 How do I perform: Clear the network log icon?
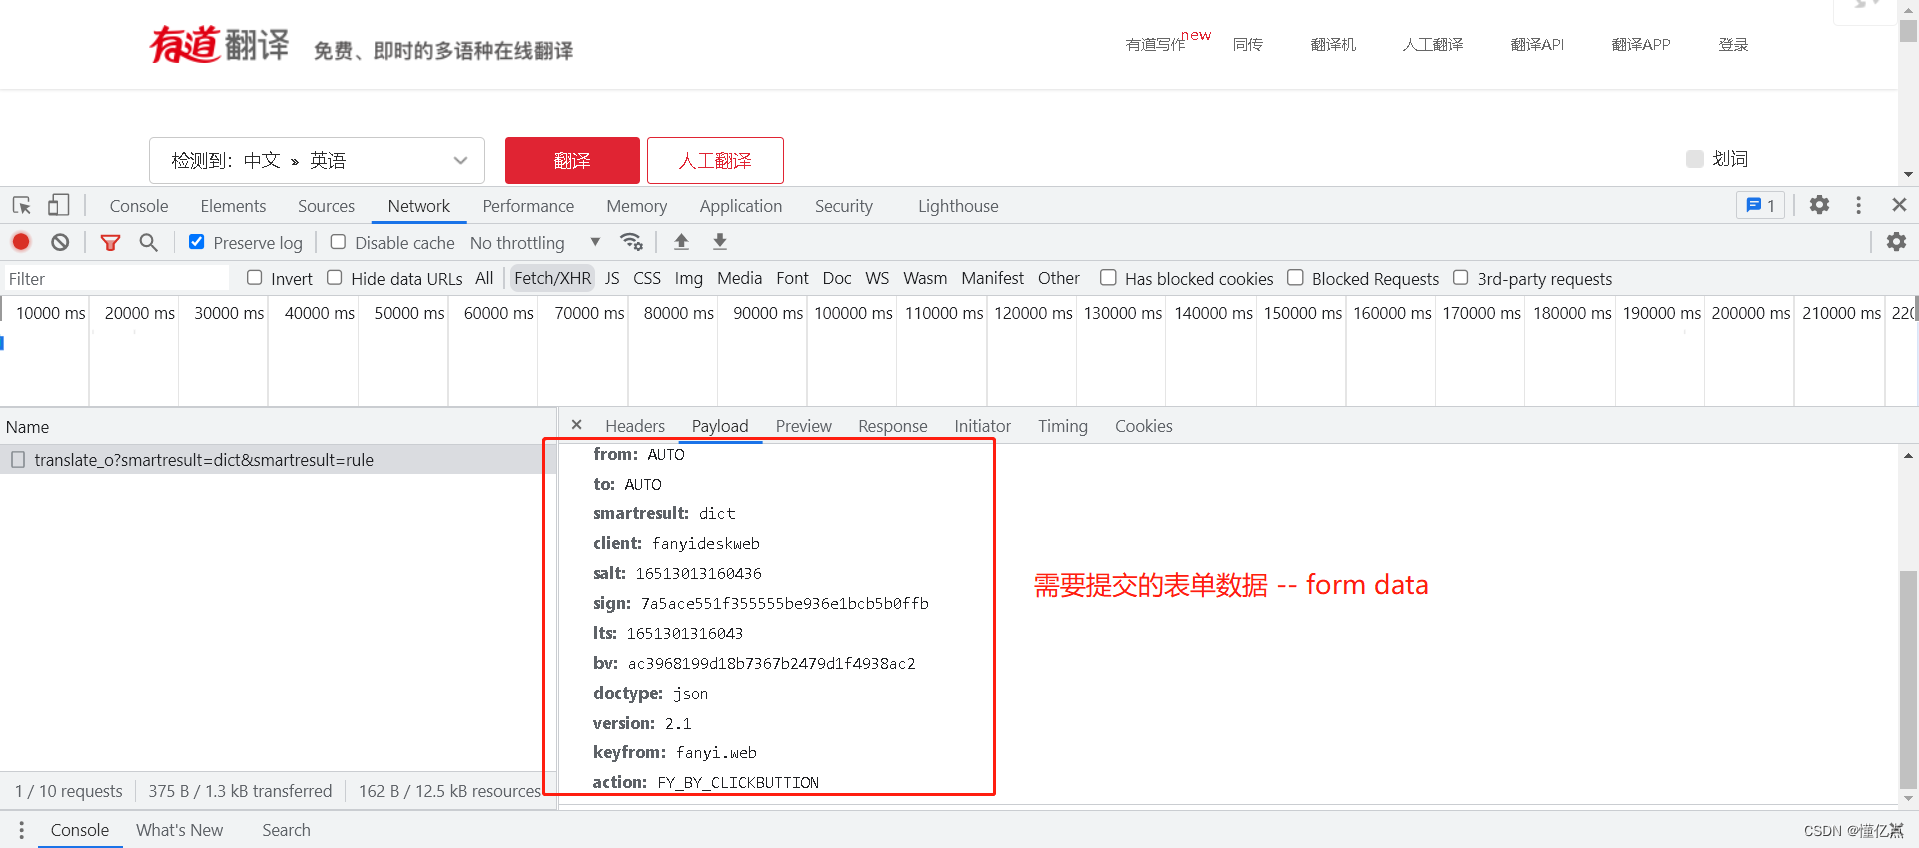tap(60, 242)
